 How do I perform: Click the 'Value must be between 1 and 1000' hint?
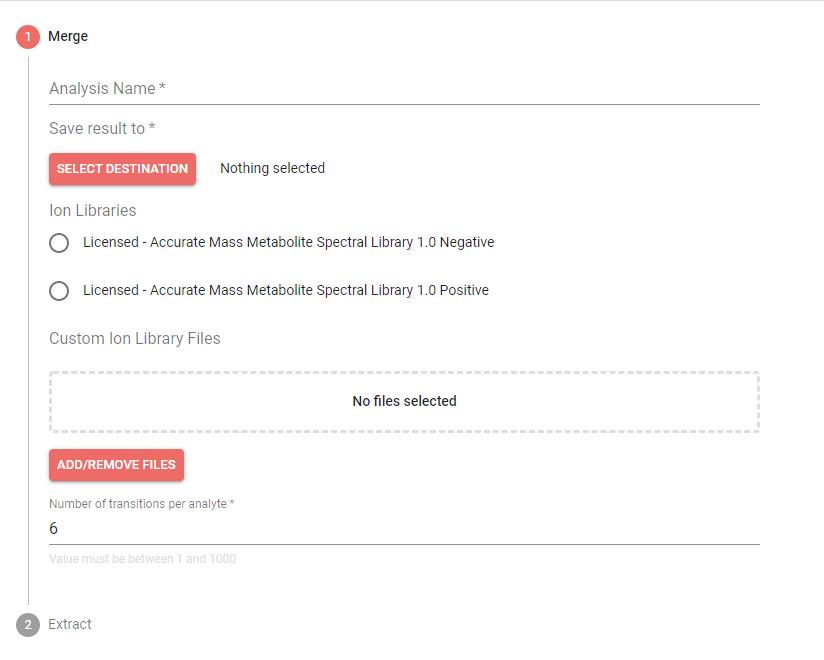coord(142,559)
